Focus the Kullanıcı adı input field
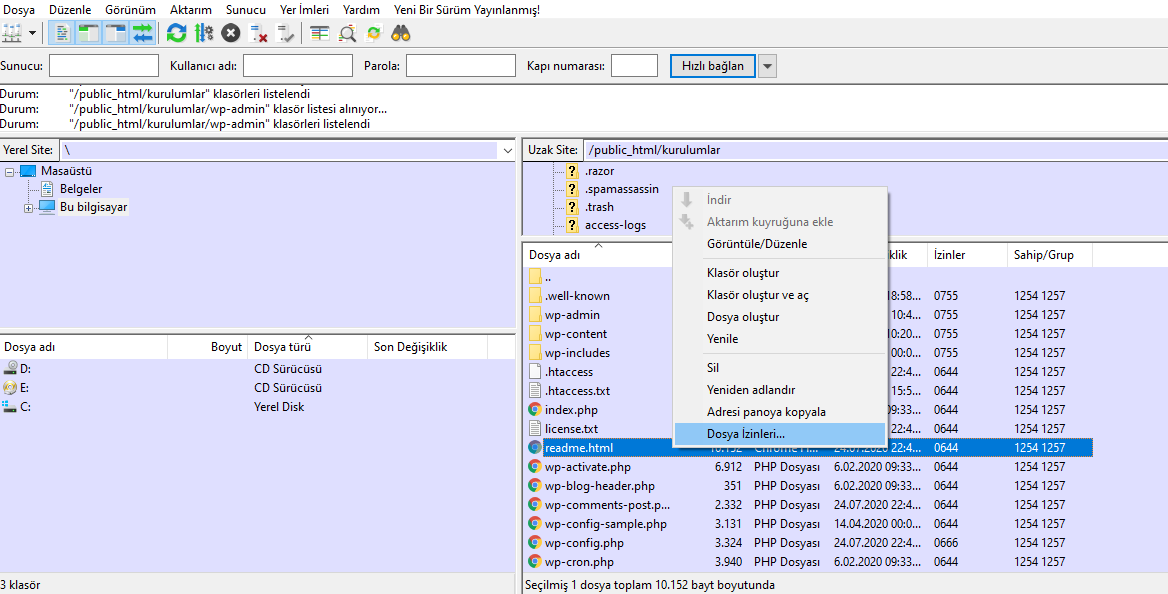Viewport: 1168px width, 594px height. [298, 66]
